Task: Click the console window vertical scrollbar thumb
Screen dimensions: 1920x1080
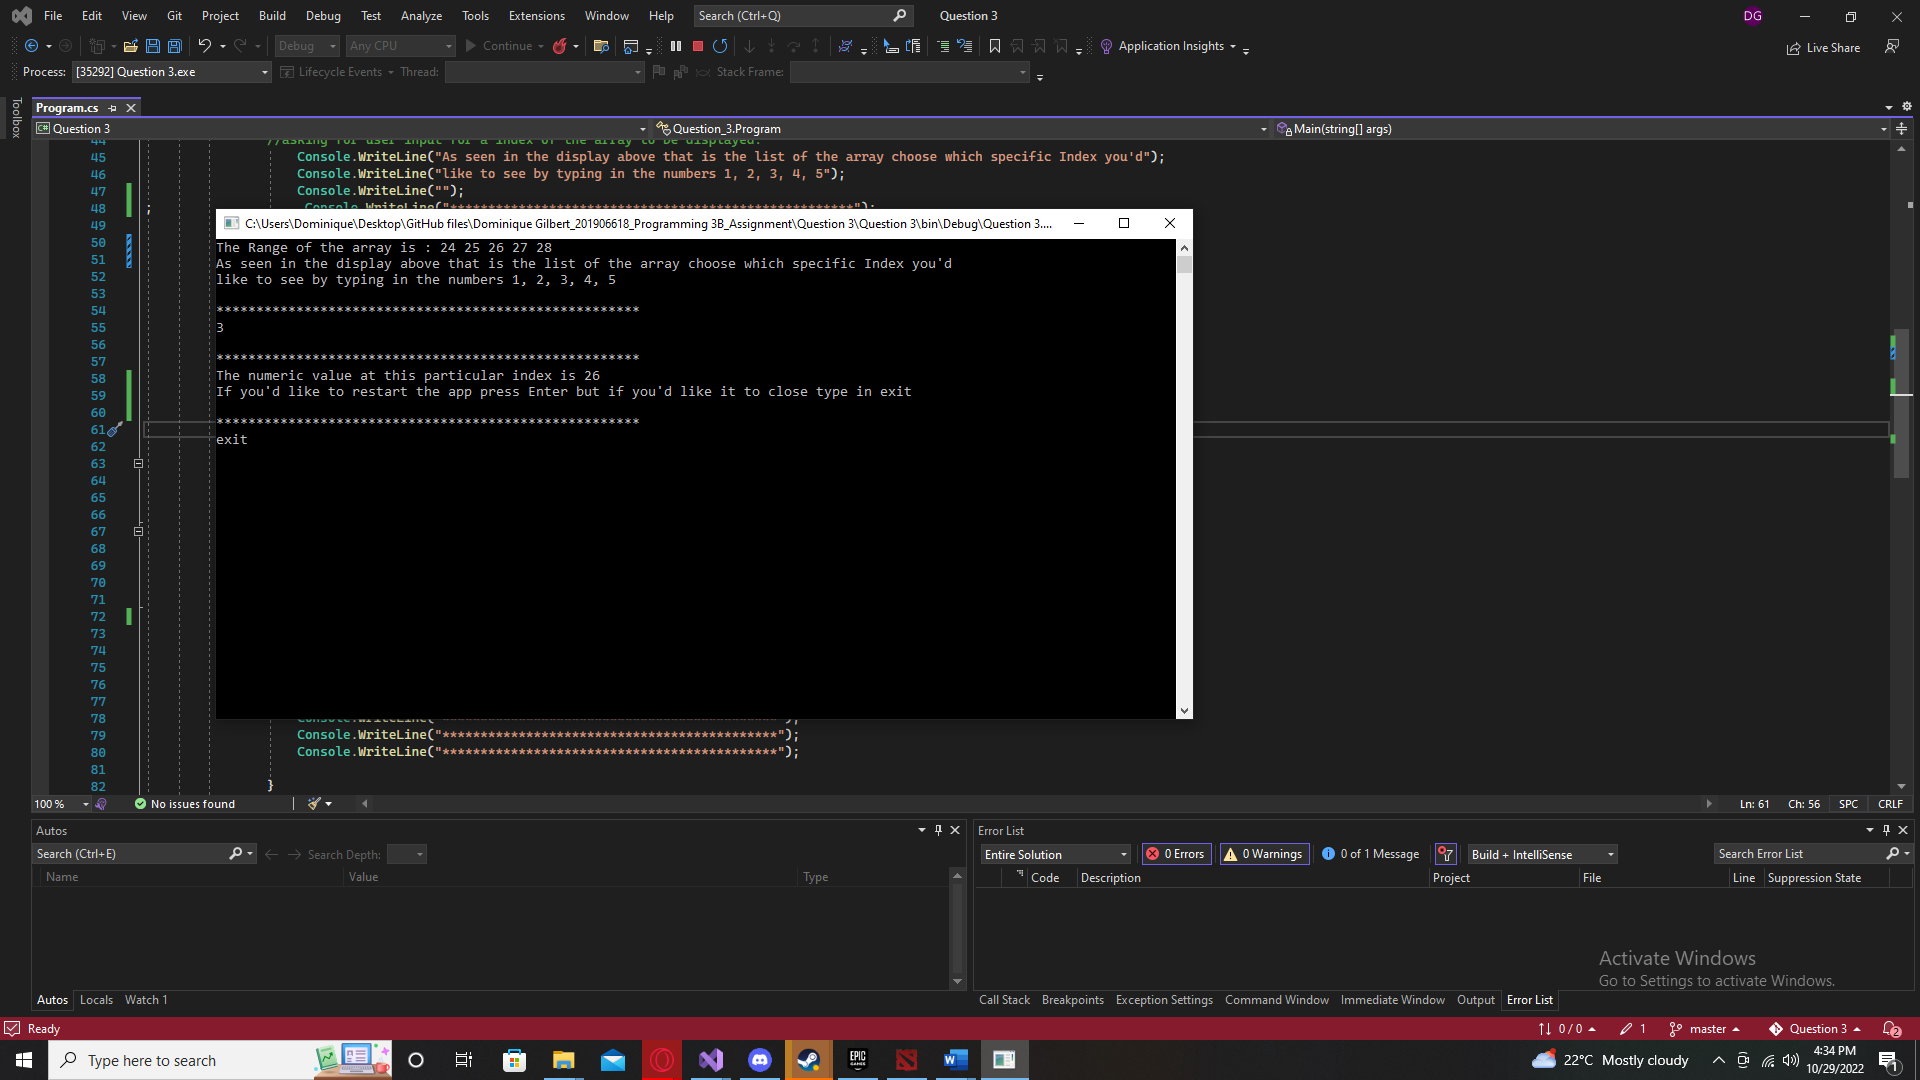Action: click(x=1184, y=265)
